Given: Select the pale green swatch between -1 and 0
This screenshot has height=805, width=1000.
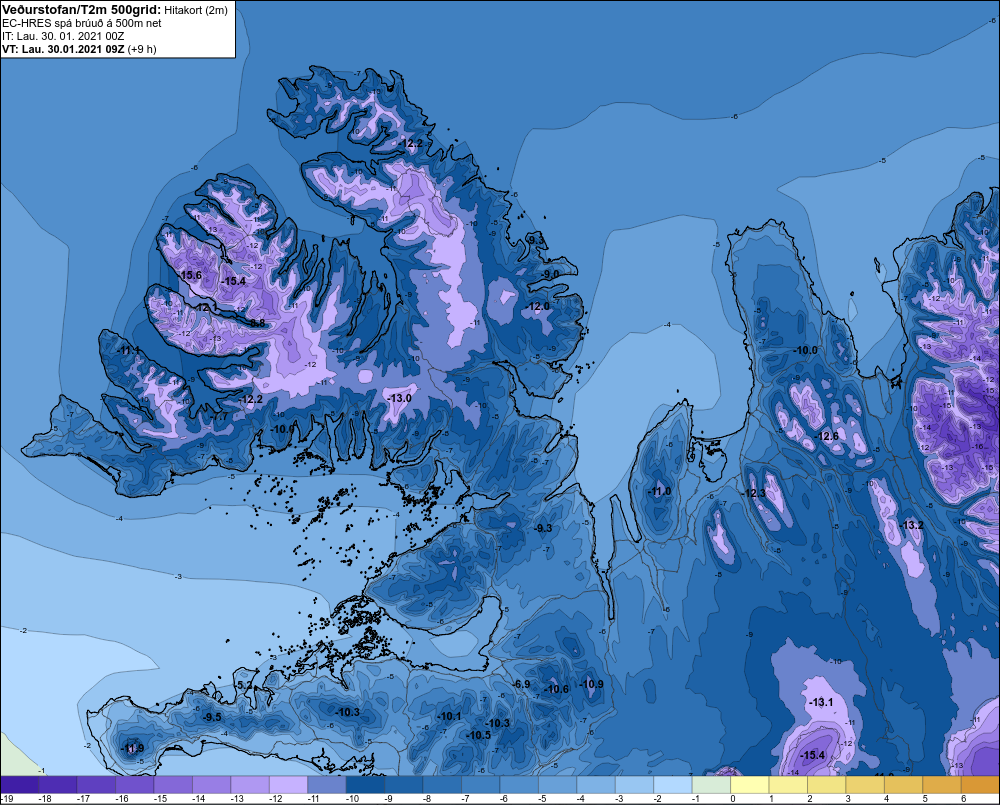Looking at the screenshot, I should [711, 785].
